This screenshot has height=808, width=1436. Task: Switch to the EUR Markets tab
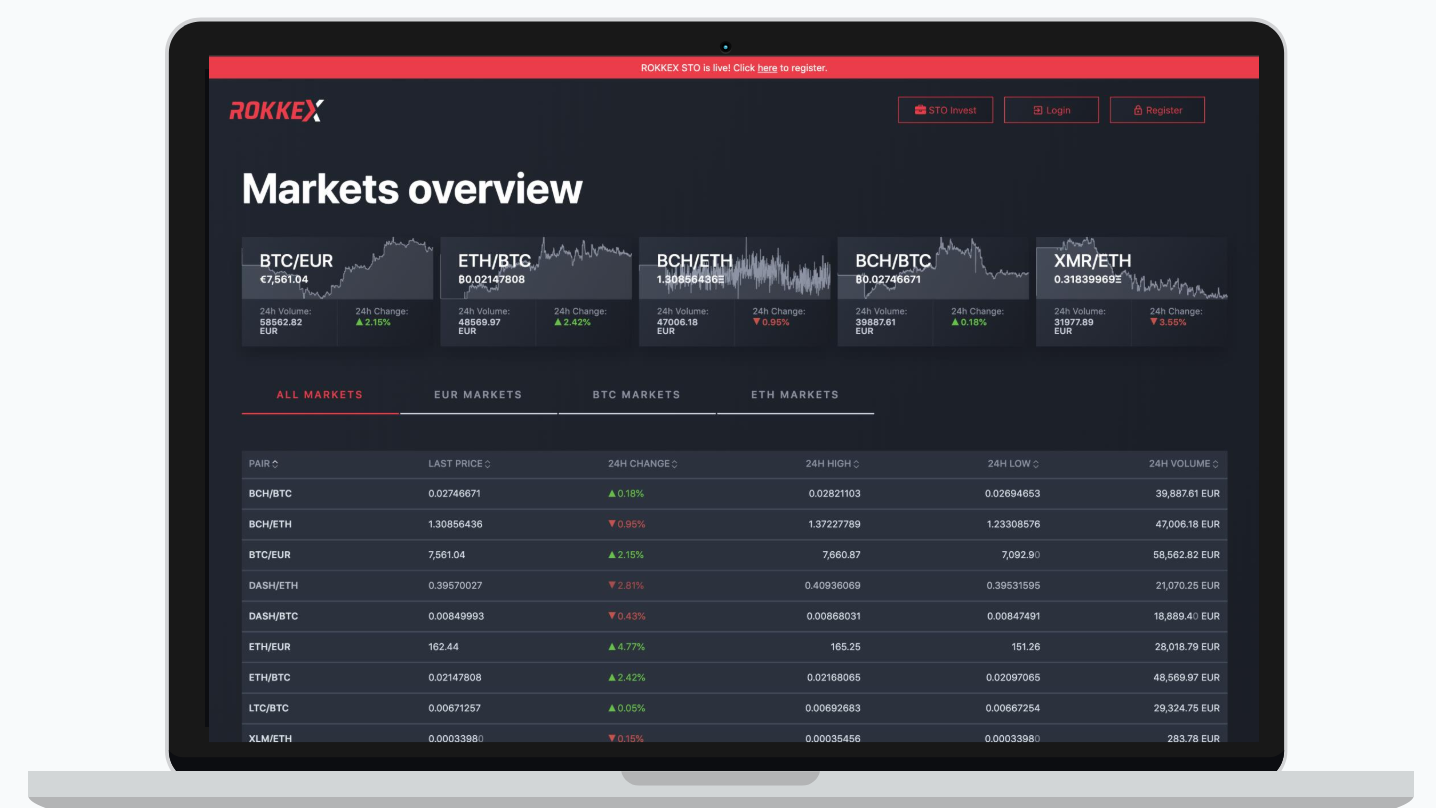(478, 395)
